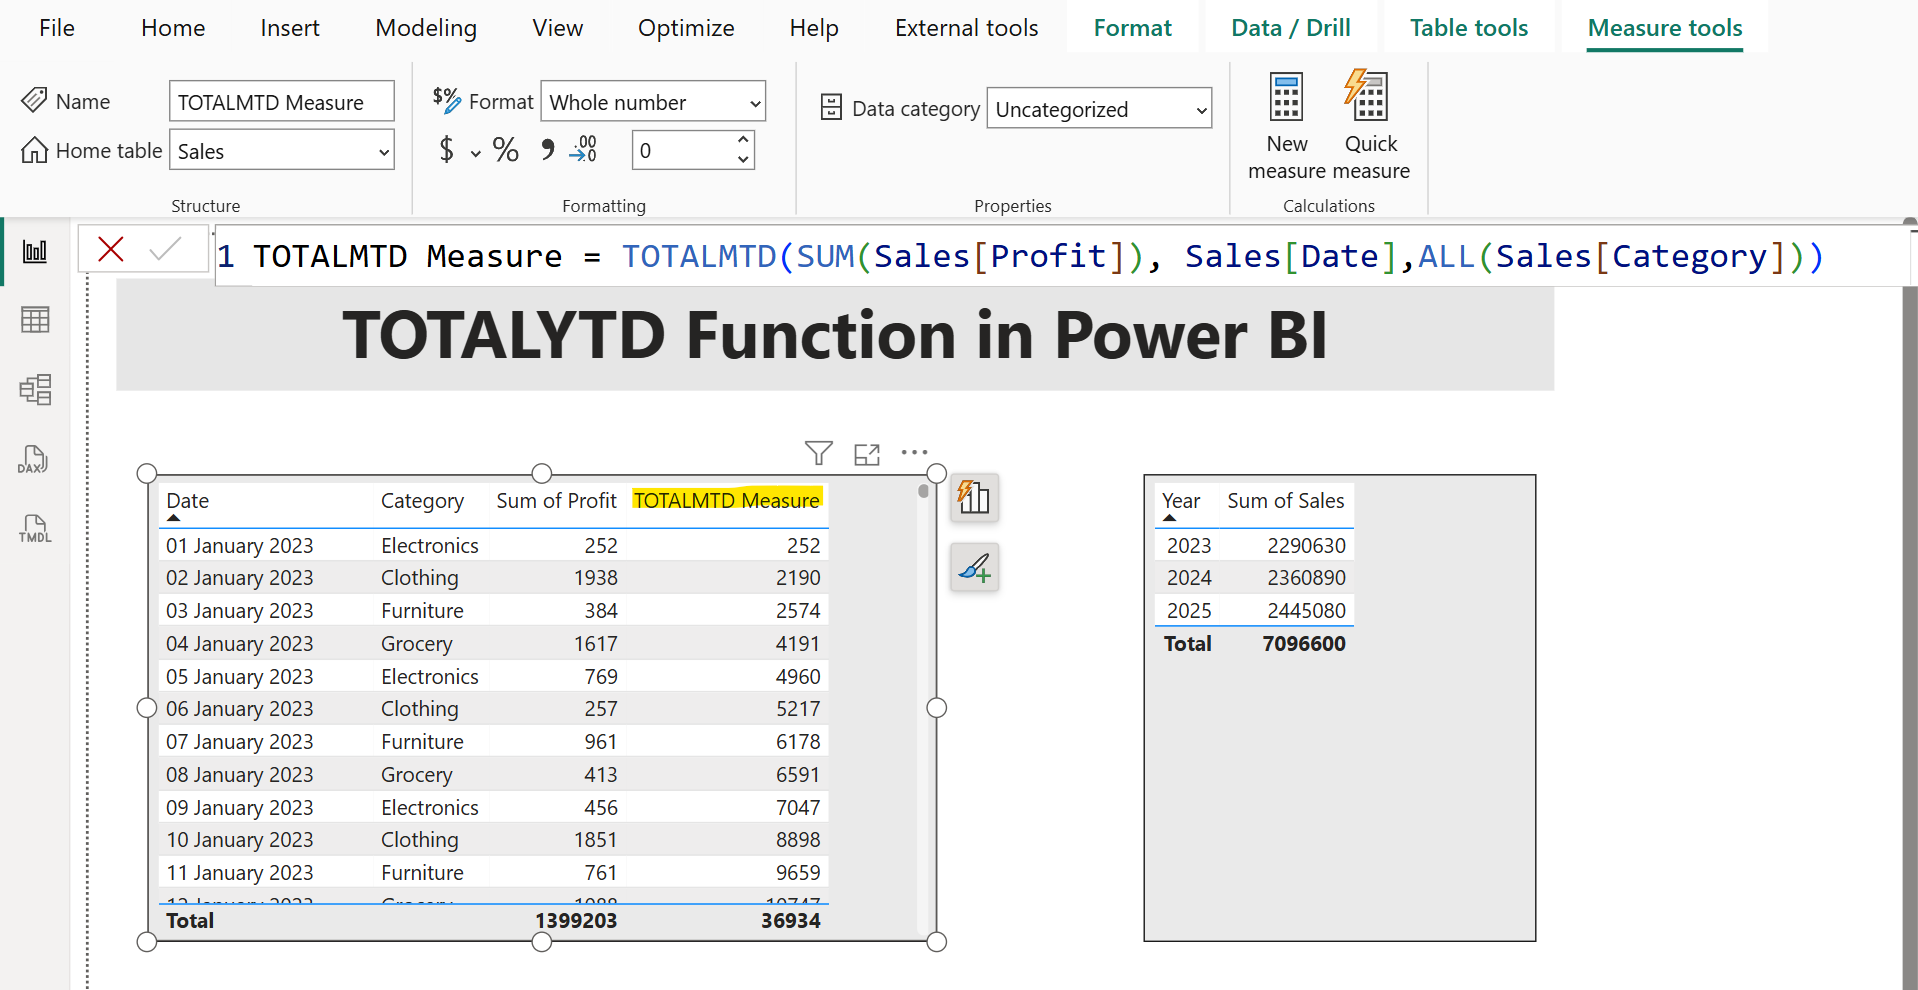Open focus mode for the table visual
Screen dimensions: 1918x990
click(x=866, y=453)
